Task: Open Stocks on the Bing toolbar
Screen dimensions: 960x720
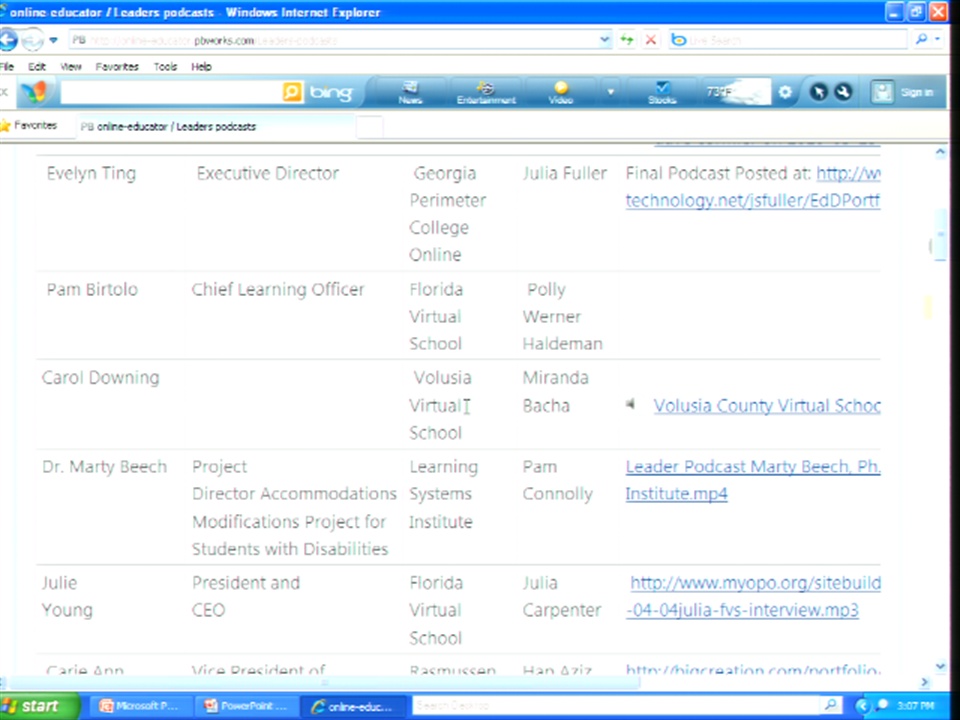Action: (662, 92)
